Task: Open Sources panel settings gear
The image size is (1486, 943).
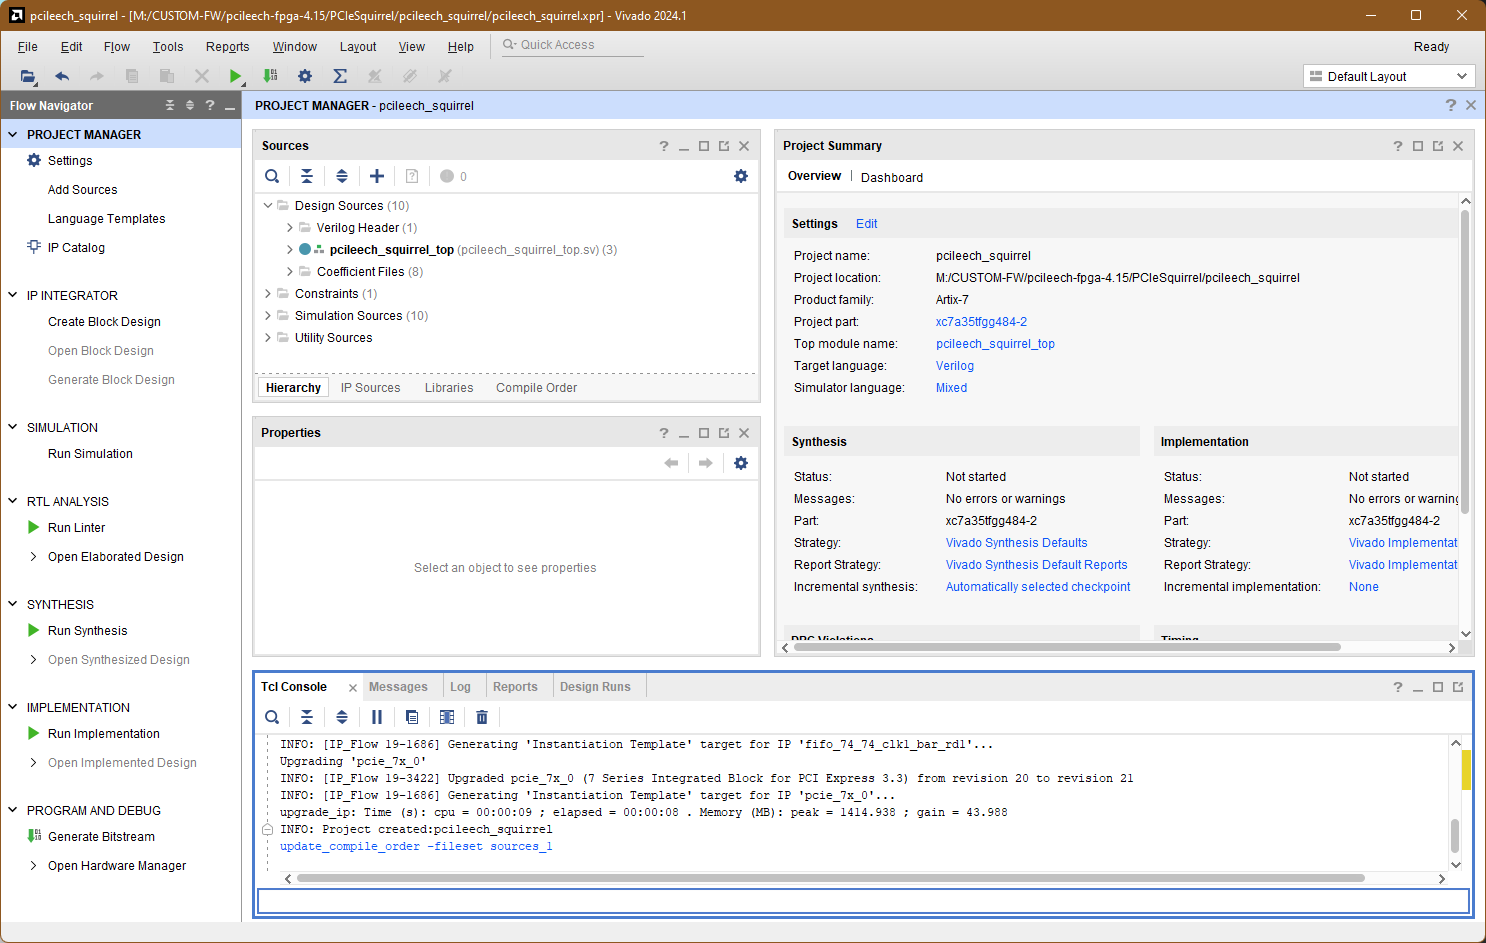Action: pos(741,176)
